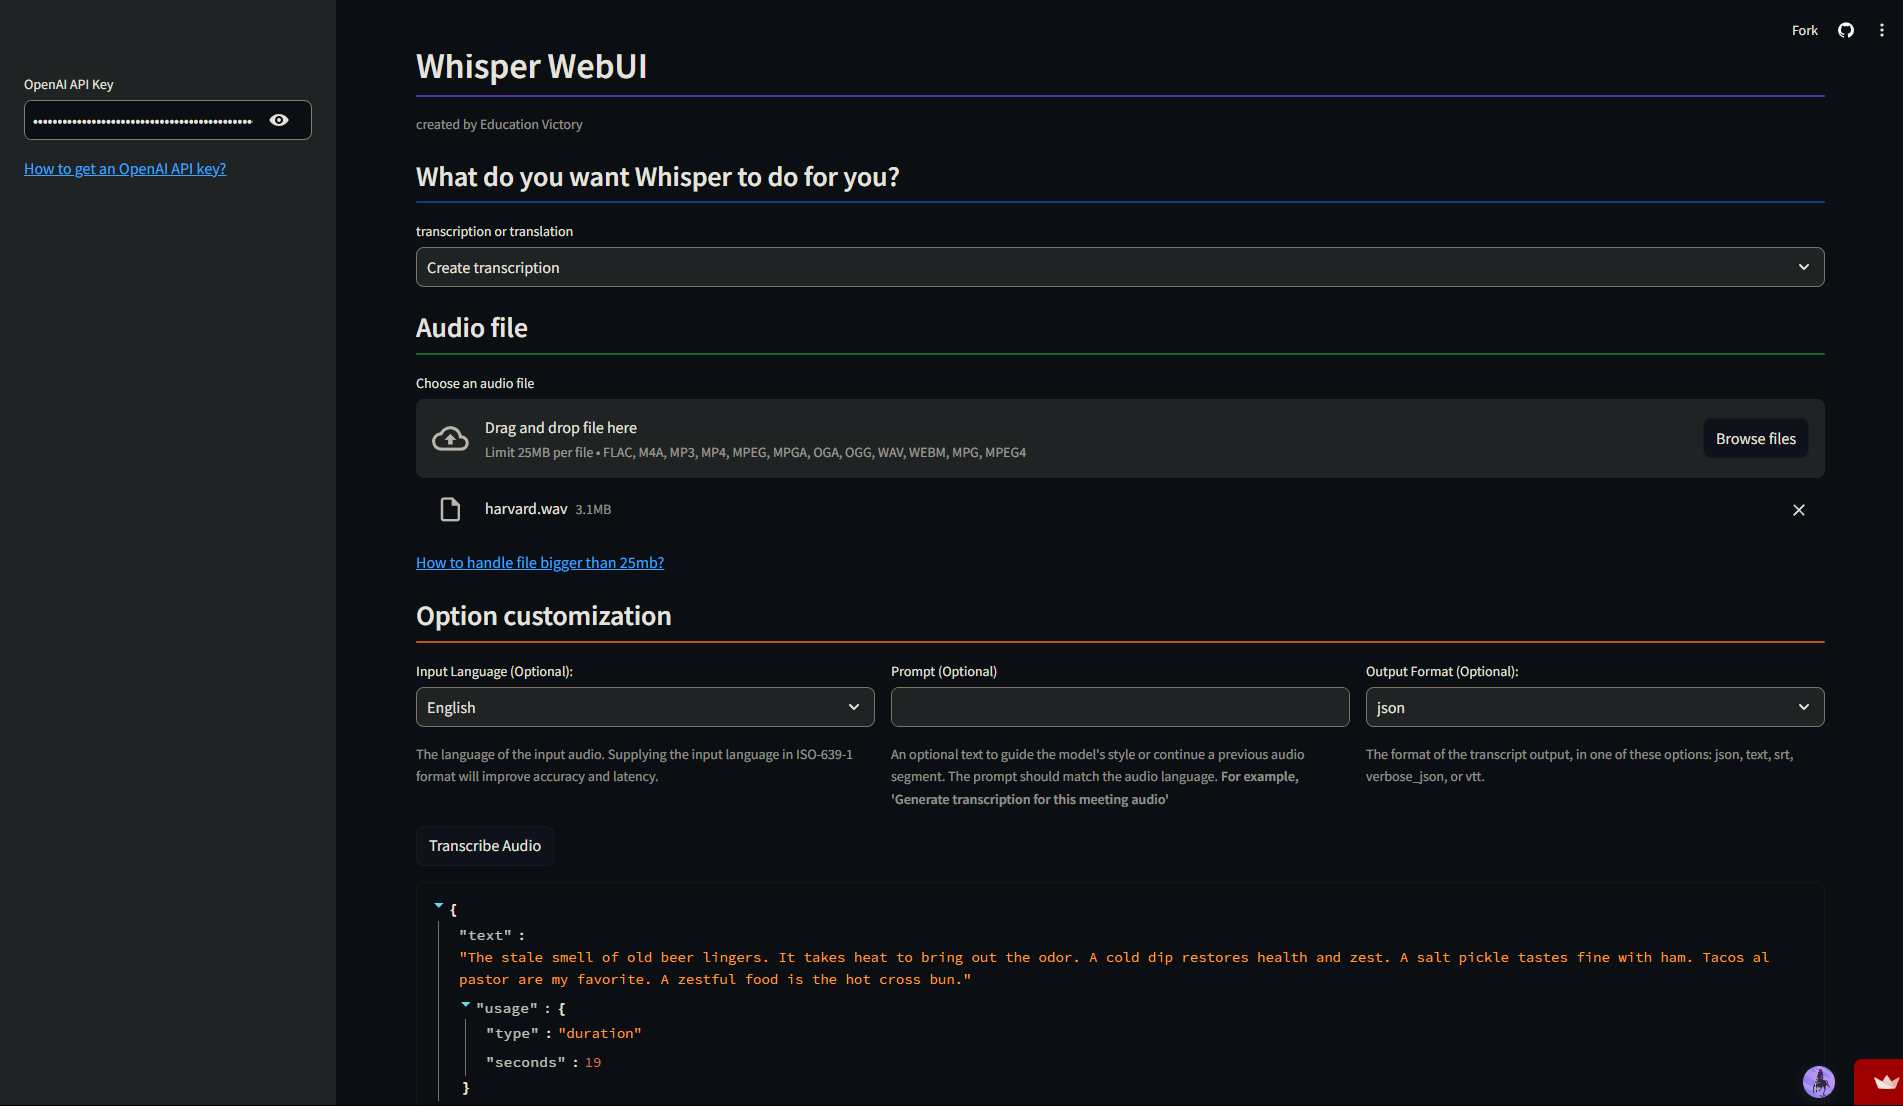Open the GitHub repository icon
The image size is (1903, 1106).
coord(1846,30)
